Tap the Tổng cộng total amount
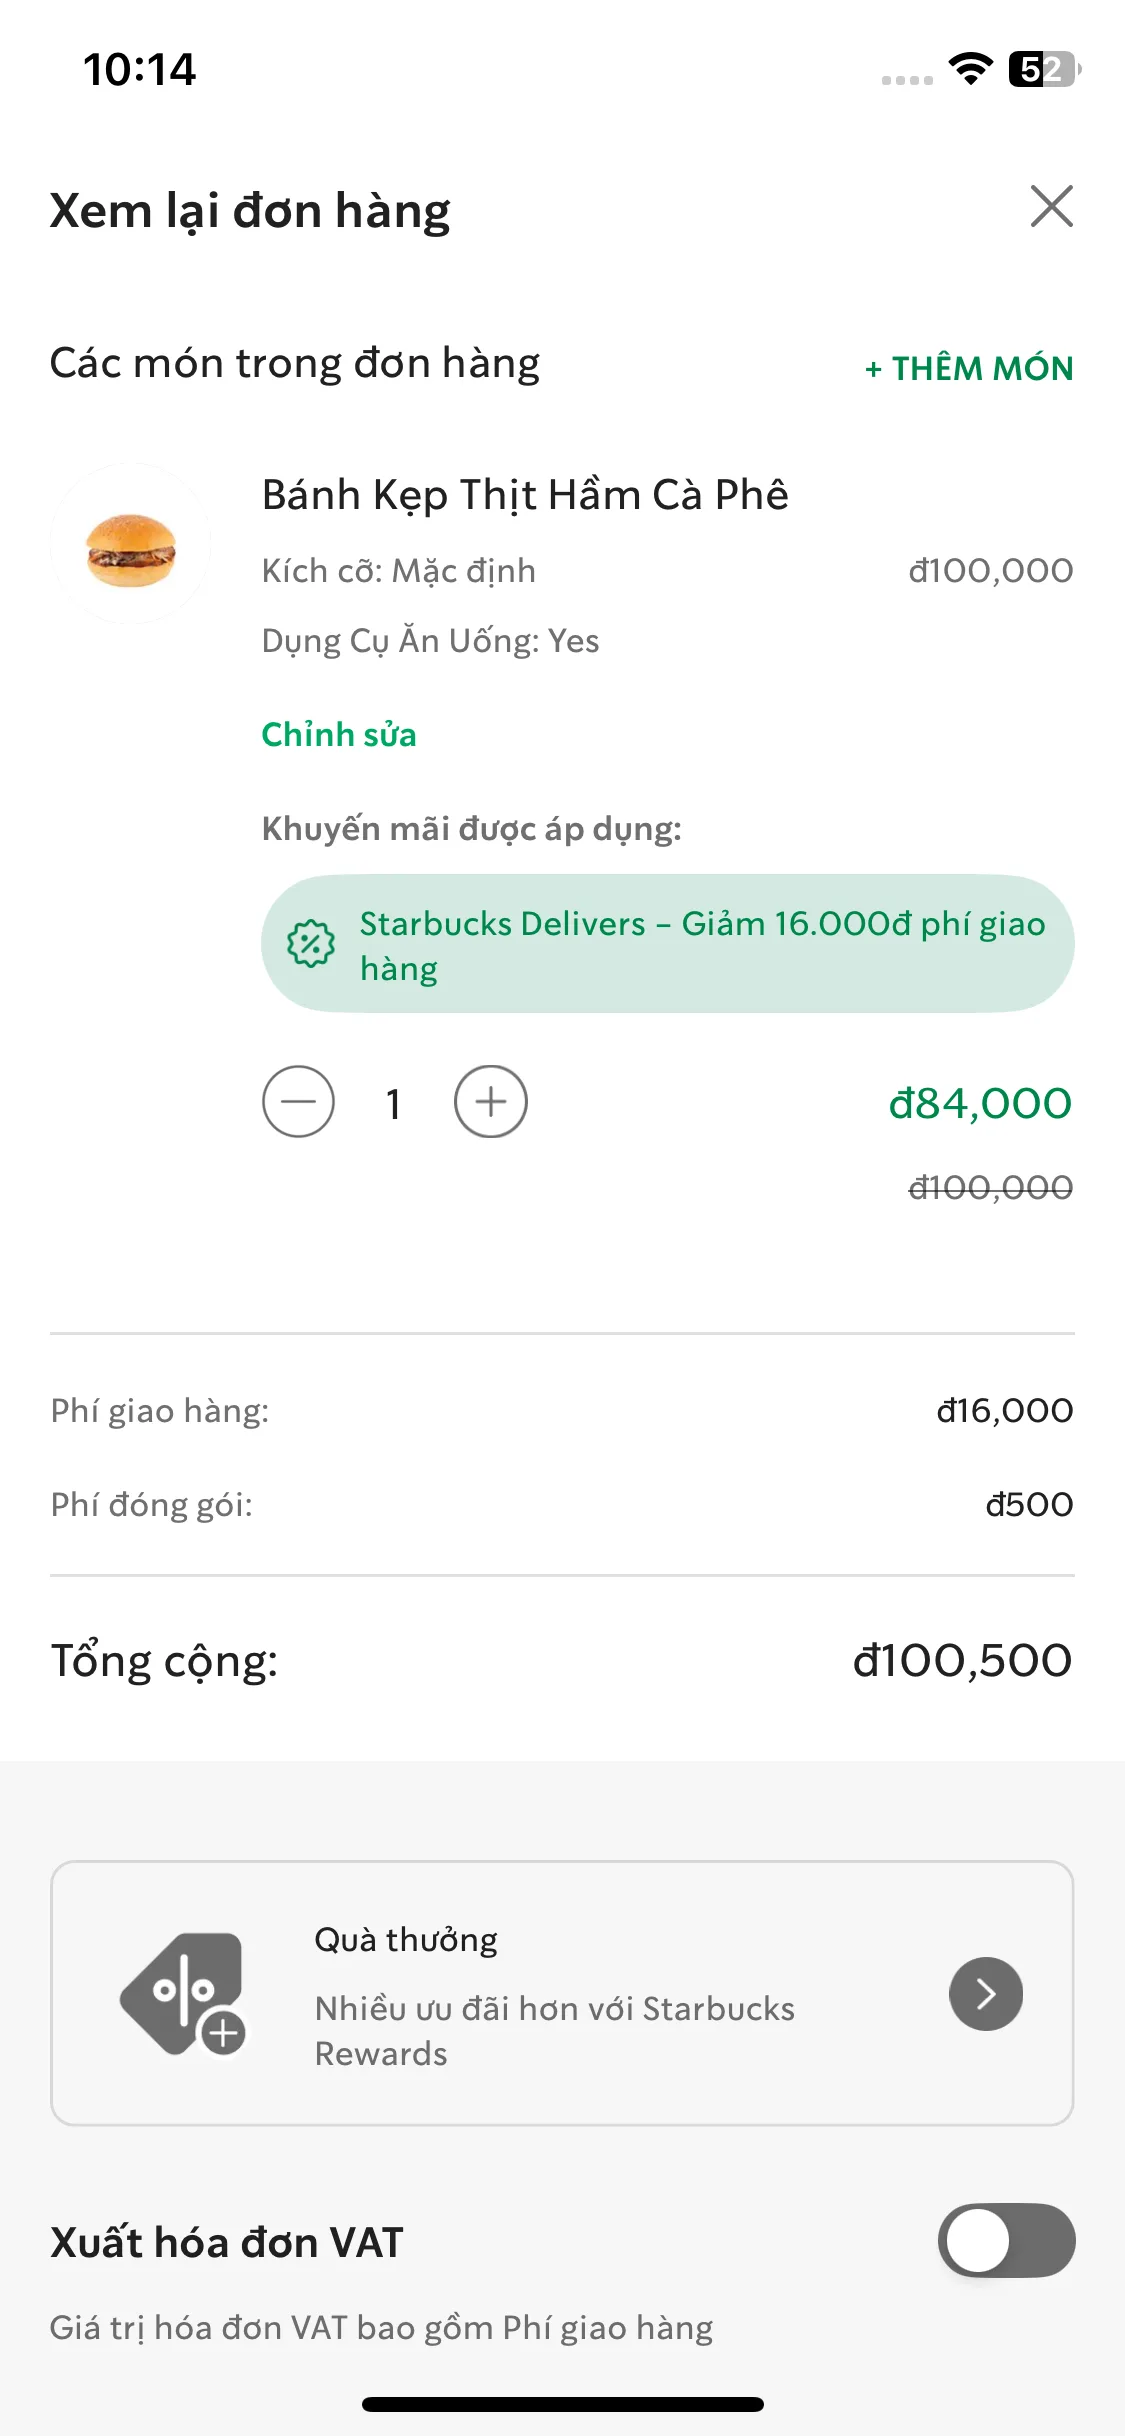 coord(962,1661)
